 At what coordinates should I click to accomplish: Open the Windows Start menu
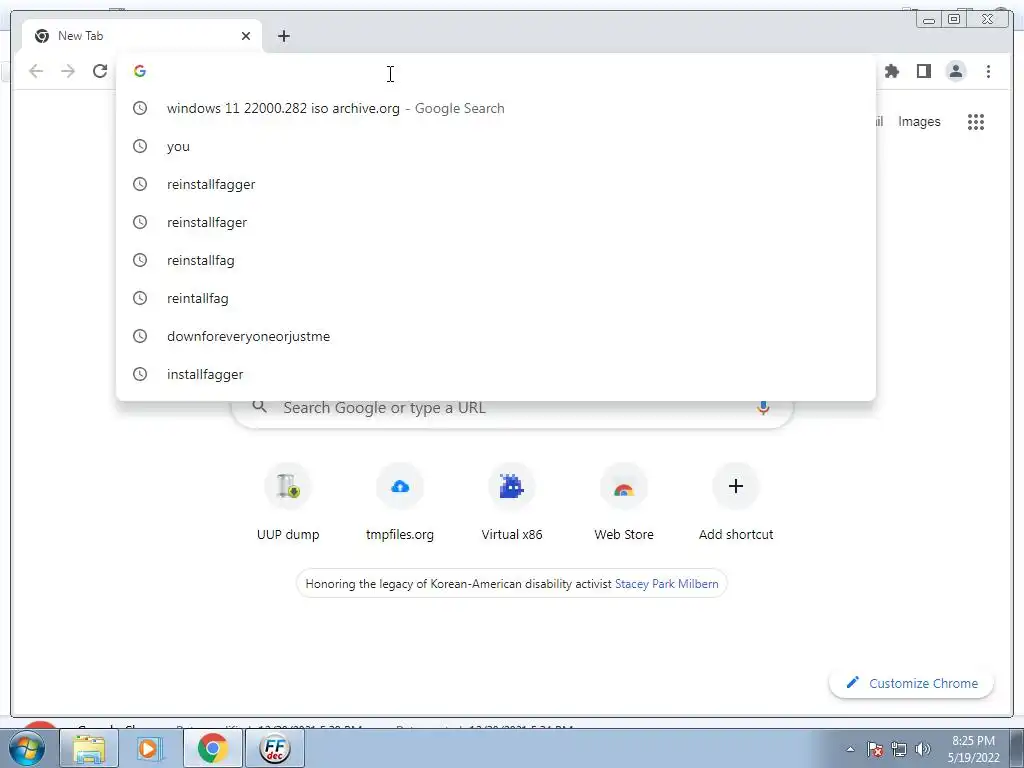pos(27,748)
